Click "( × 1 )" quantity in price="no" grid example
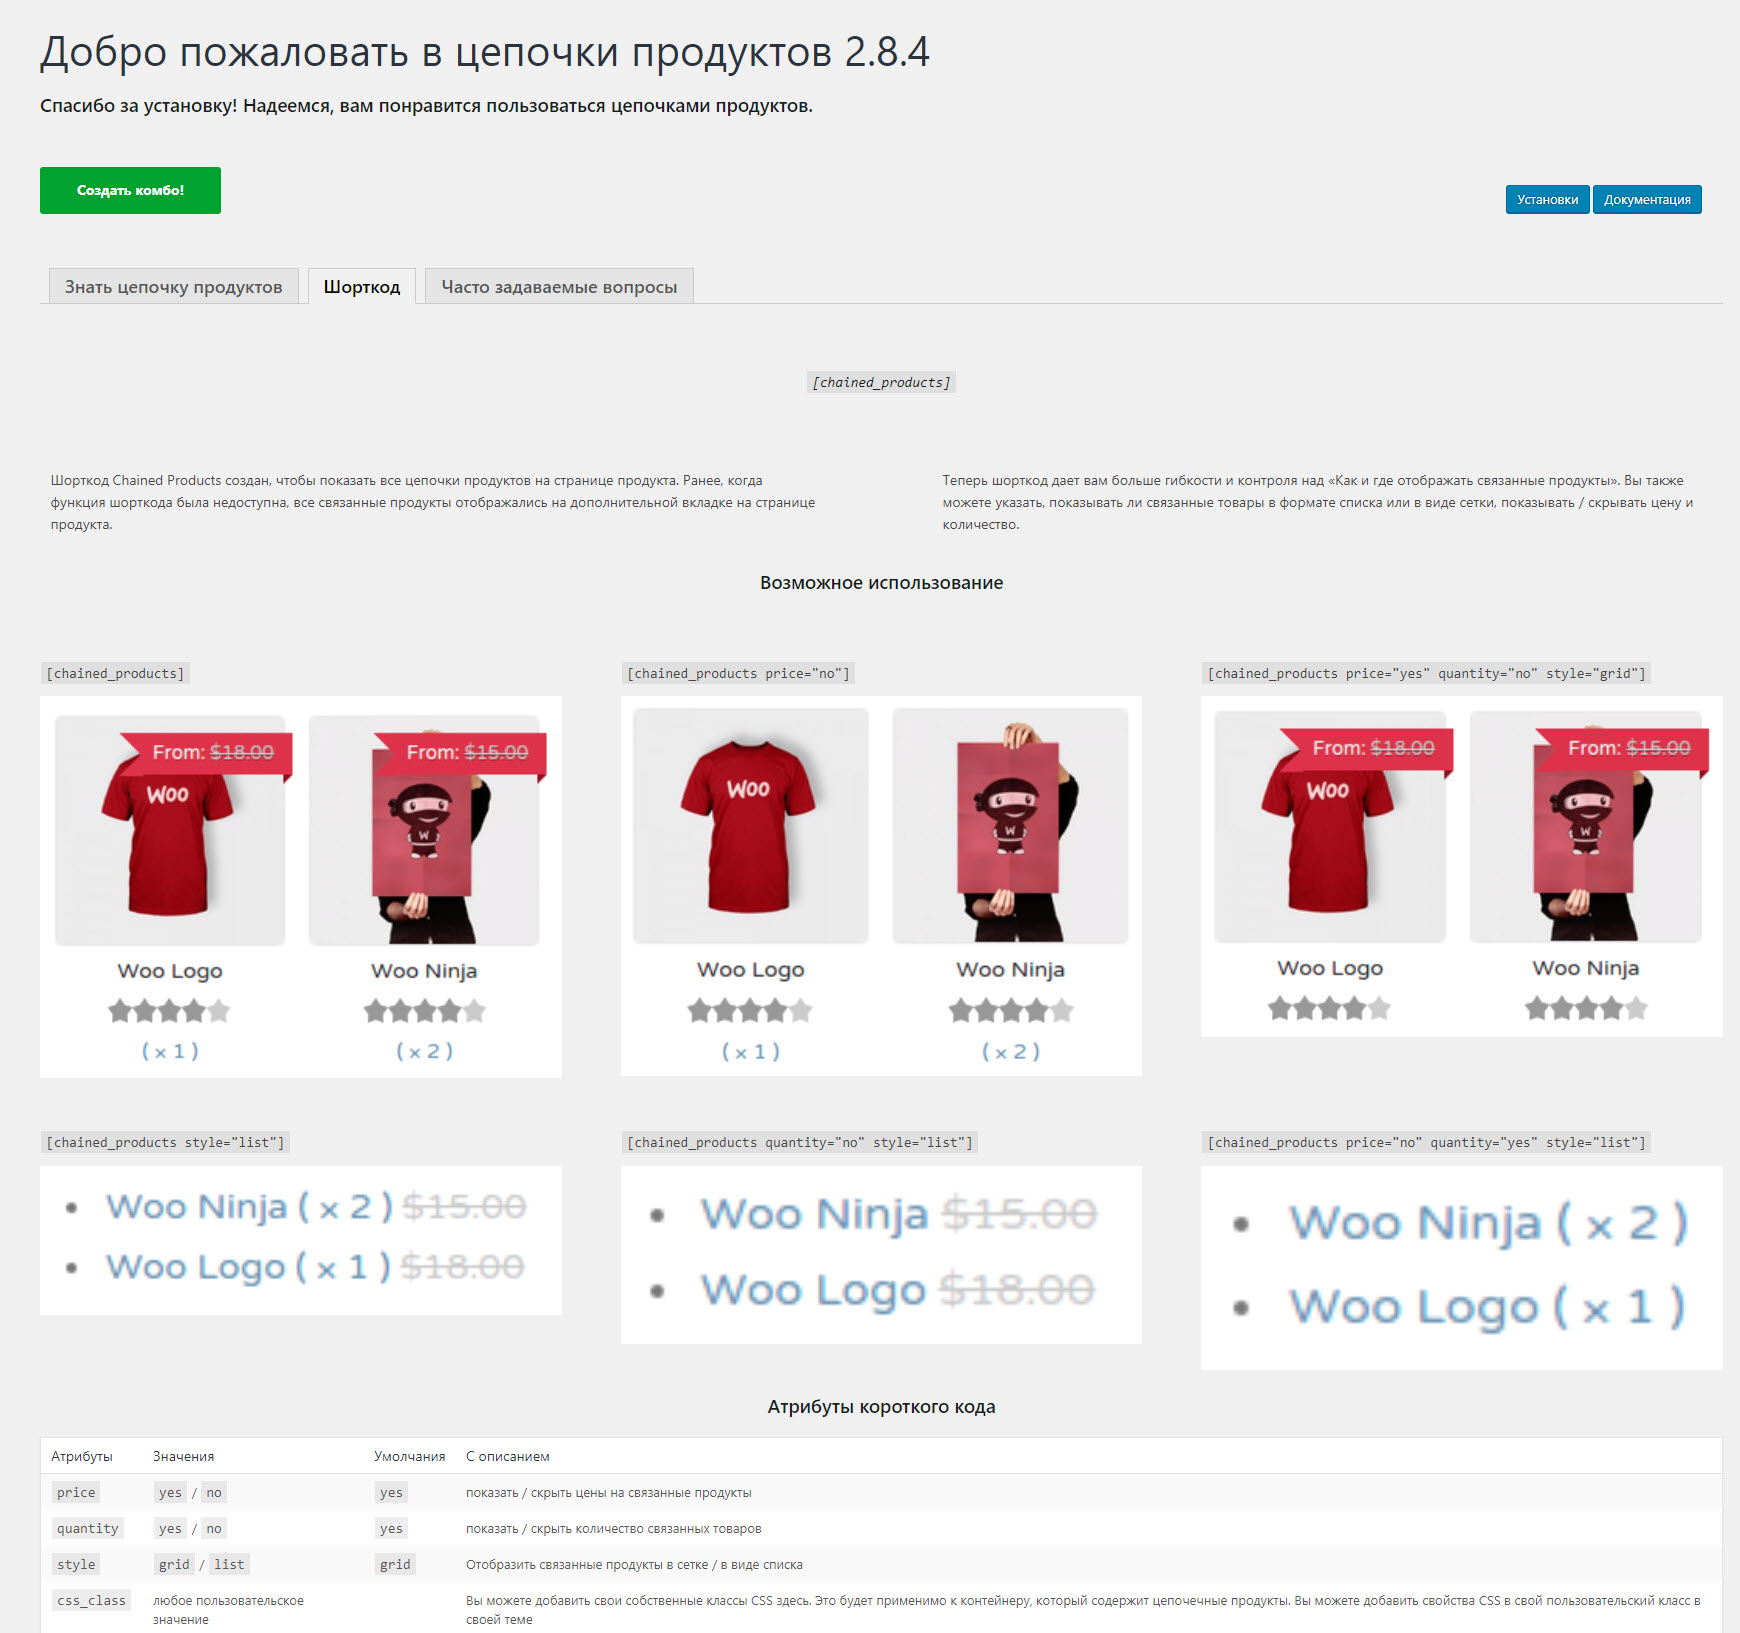The height and width of the screenshot is (1633, 1740). pyautogui.click(x=750, y=1052)
